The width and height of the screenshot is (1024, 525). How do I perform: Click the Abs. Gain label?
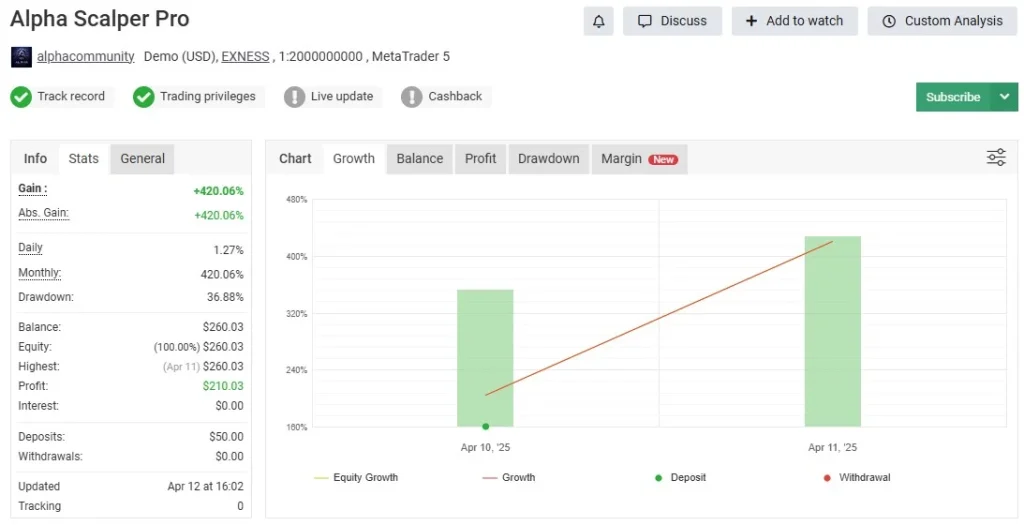click(43, 213)
